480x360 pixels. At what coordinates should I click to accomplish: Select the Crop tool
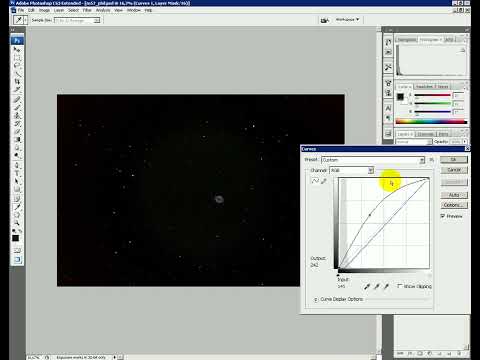pyautogui.click(x=17, y=81)
